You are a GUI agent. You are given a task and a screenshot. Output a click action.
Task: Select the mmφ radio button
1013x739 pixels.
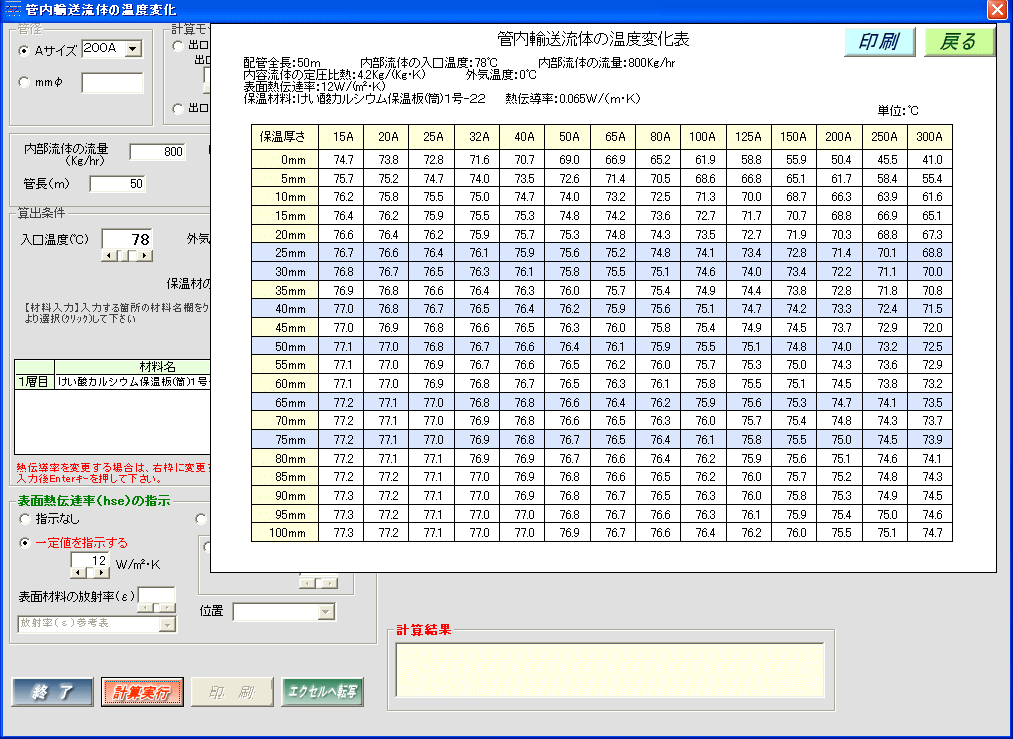click(x=24, y=83)
